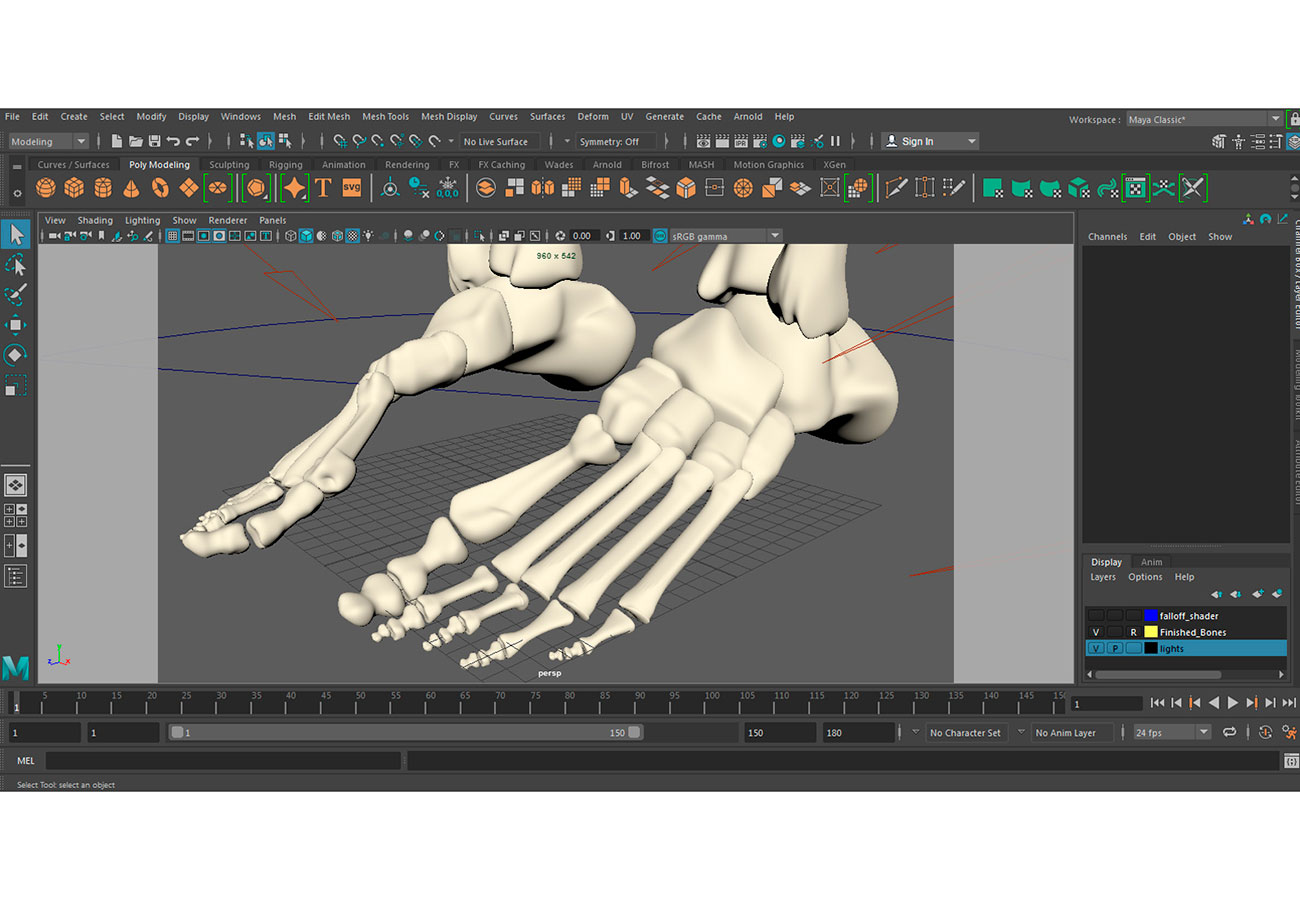Open the Mesh Tools menu

tap(385, 116)
